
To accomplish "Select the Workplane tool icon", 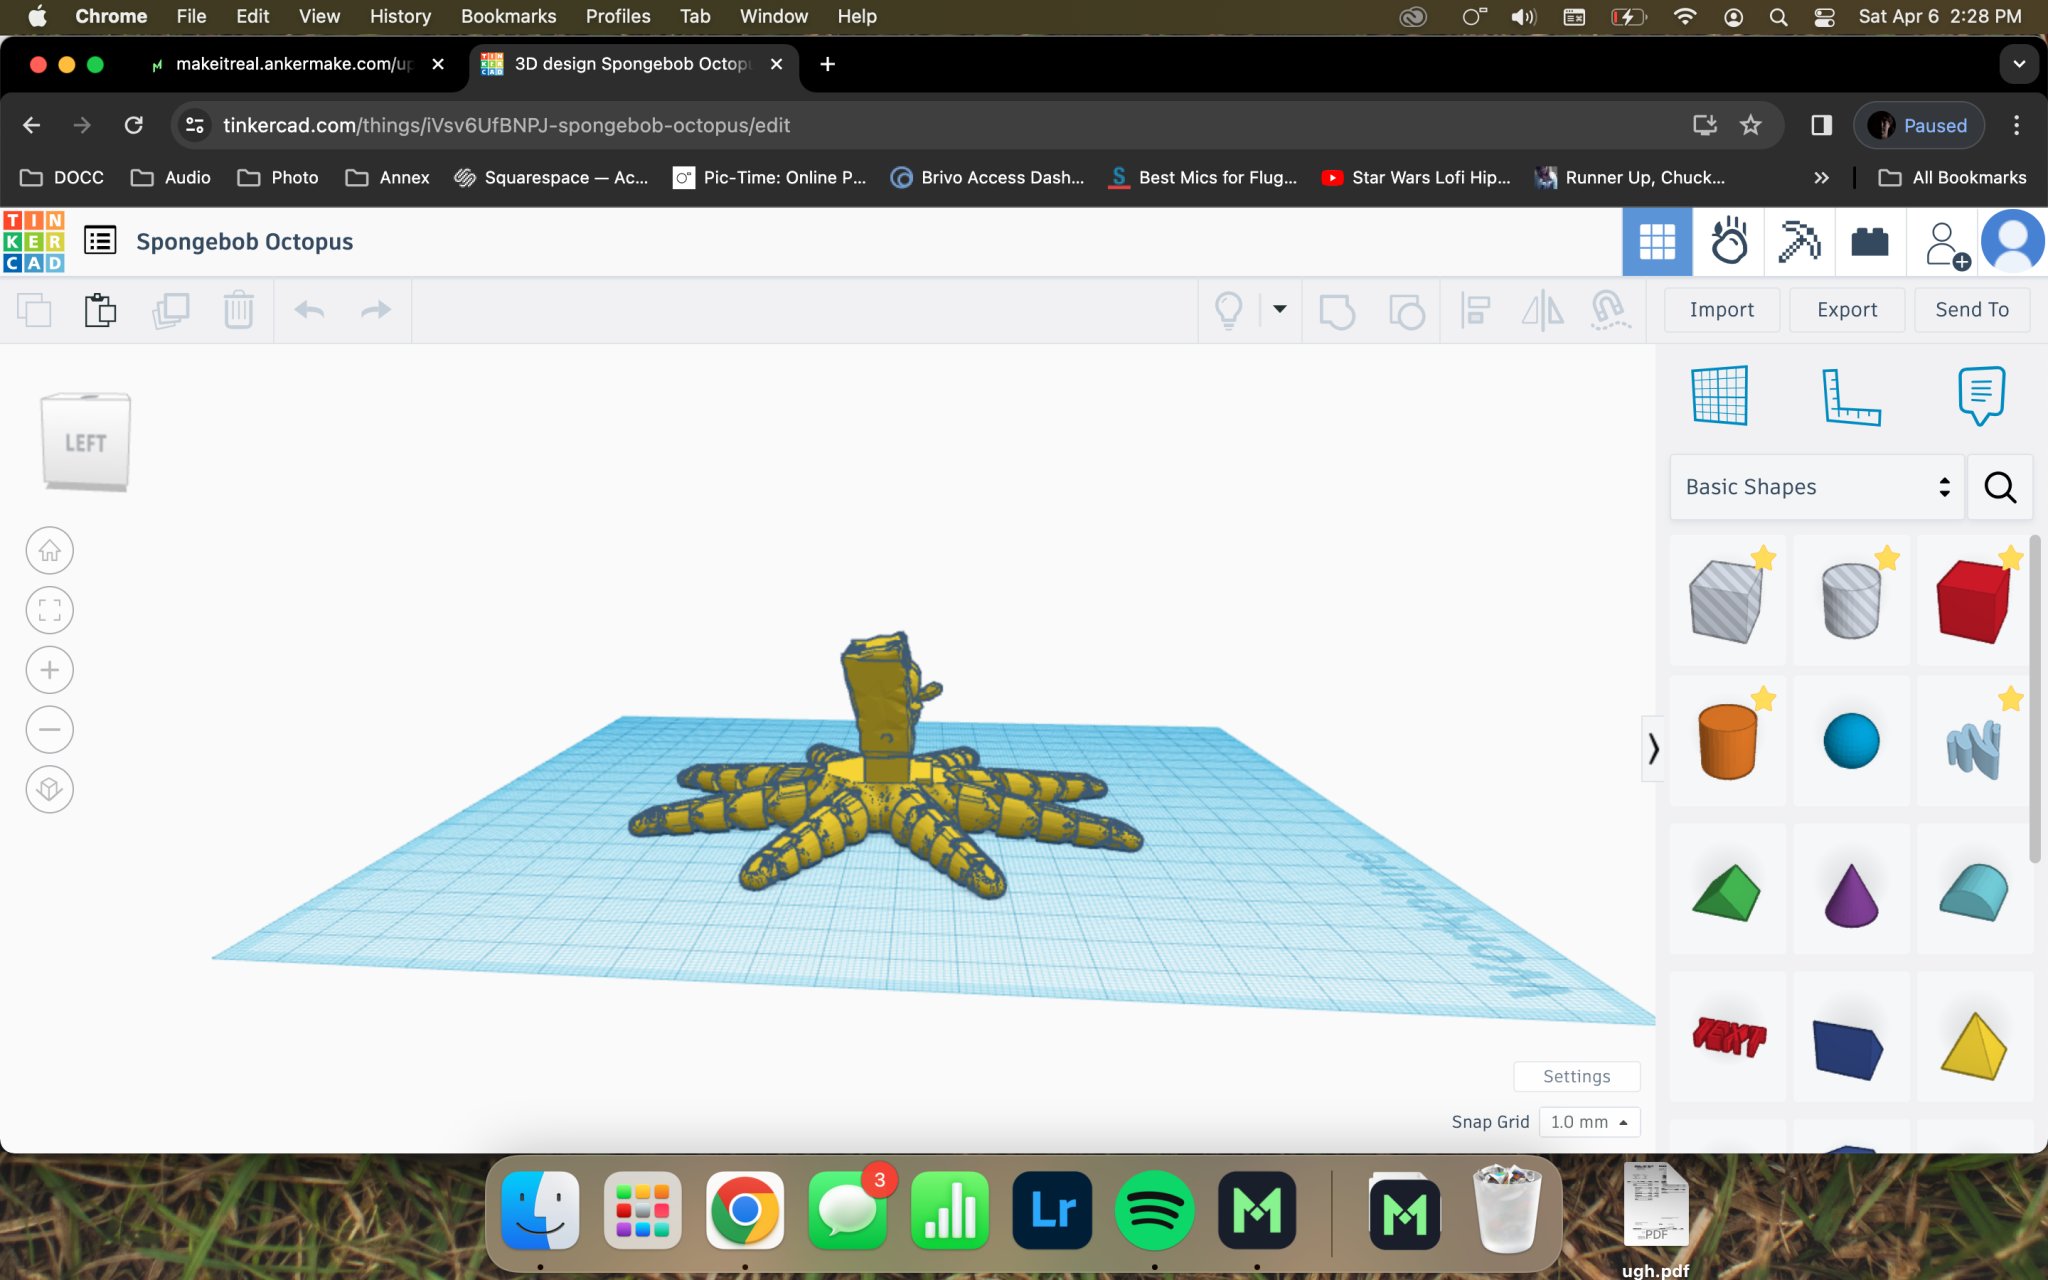I will coord(1719,396).
